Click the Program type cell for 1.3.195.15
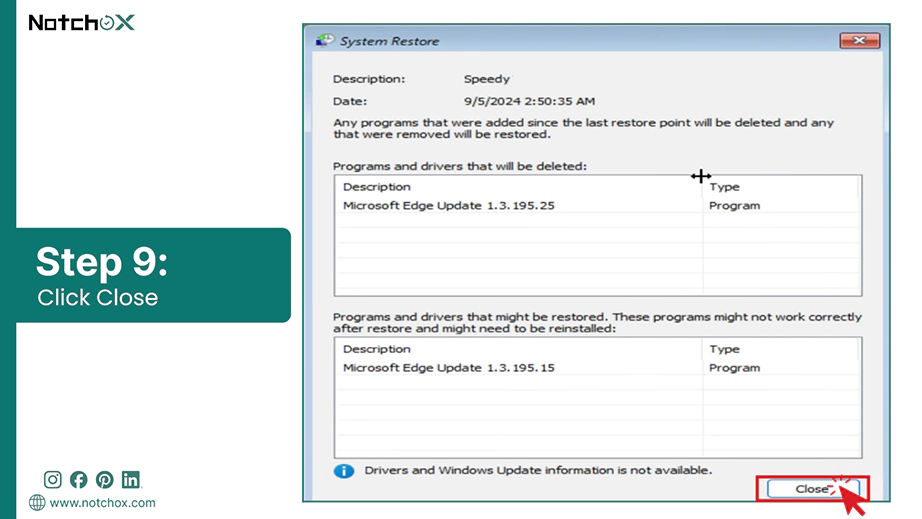 (734, 368)
